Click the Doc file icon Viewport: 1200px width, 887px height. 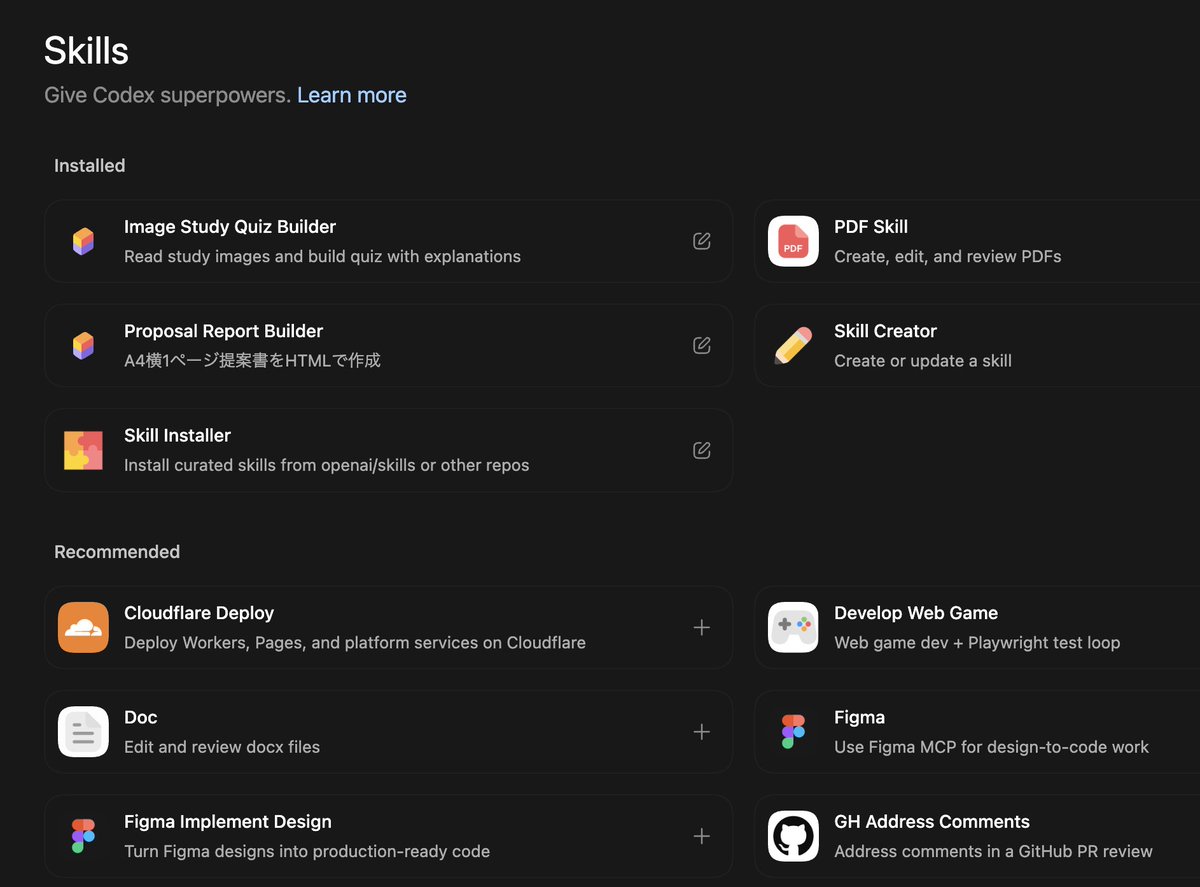[x=83, y=732]
